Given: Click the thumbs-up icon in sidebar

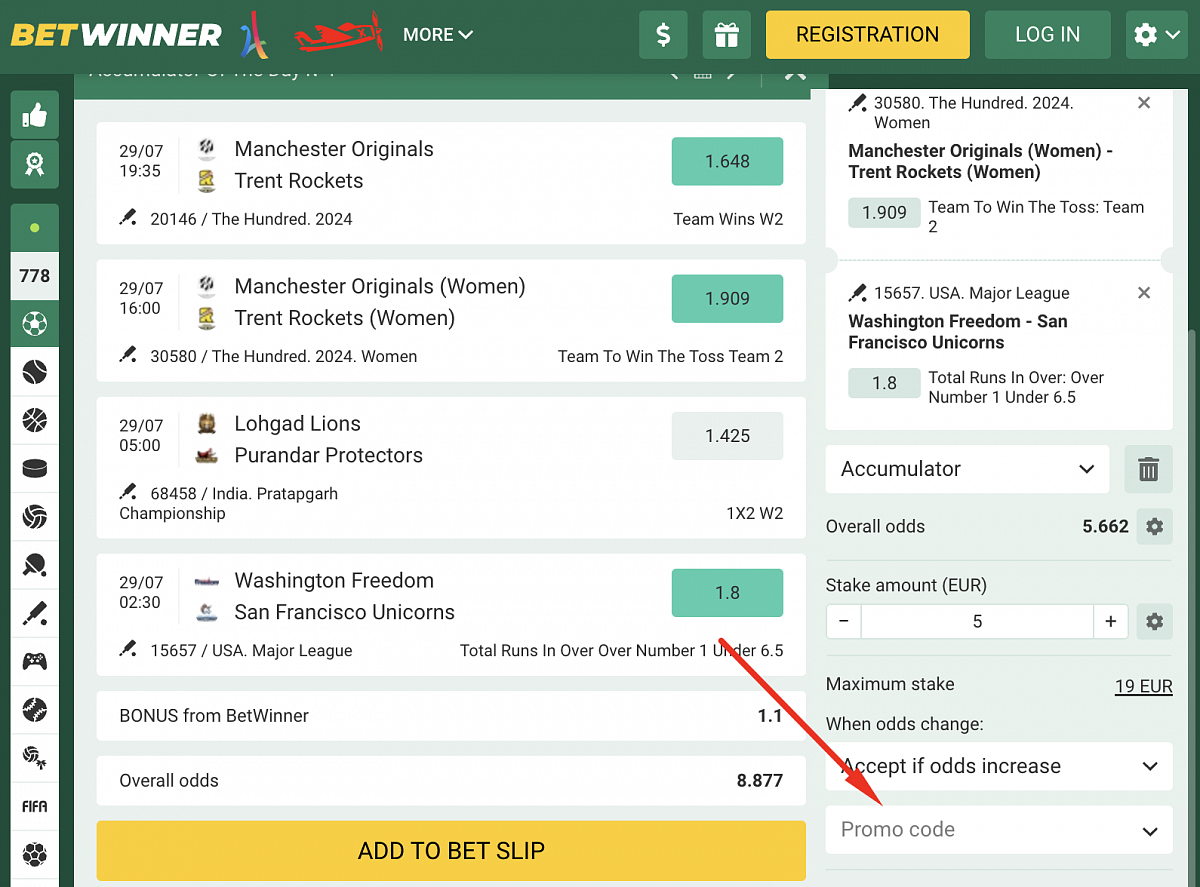Looking at the screenshot, I should coord(35,115).
